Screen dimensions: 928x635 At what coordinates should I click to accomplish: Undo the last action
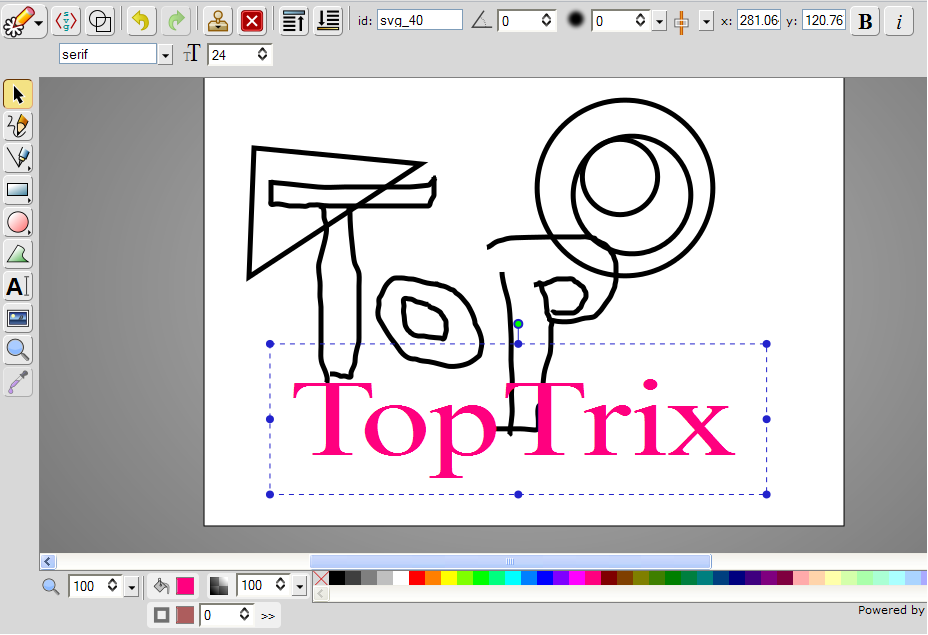(x=139, y=20)
